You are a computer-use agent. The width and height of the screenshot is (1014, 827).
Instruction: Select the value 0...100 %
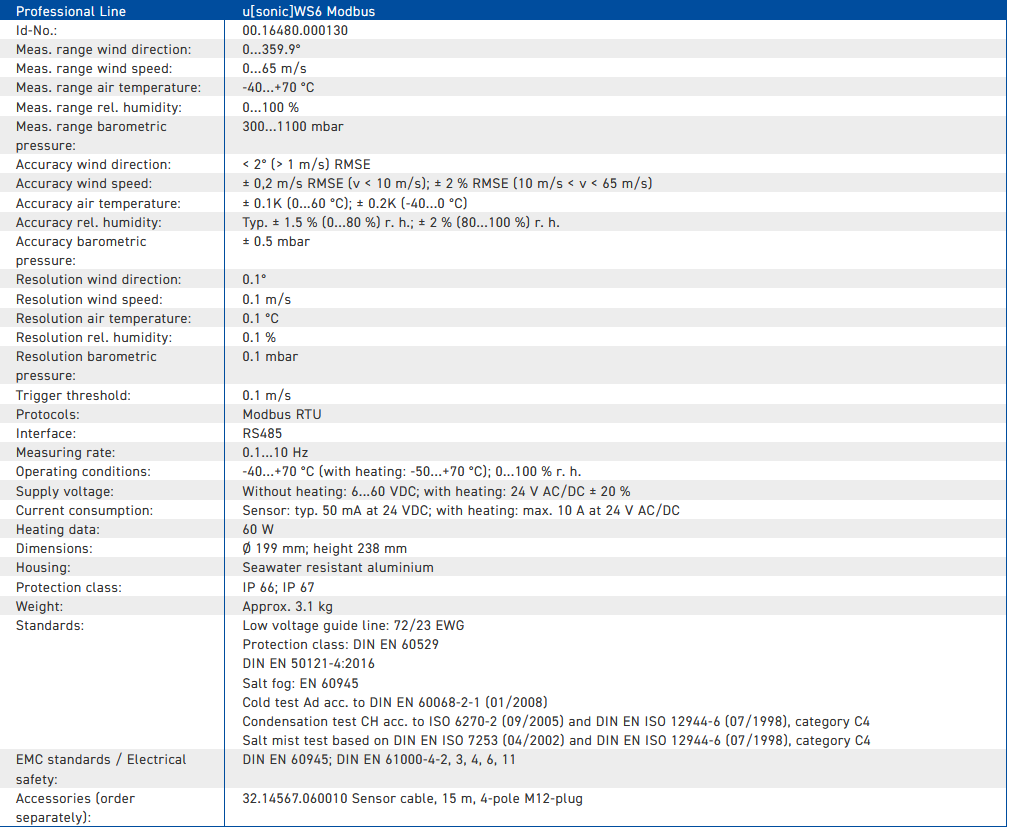[x=270, y=107]
